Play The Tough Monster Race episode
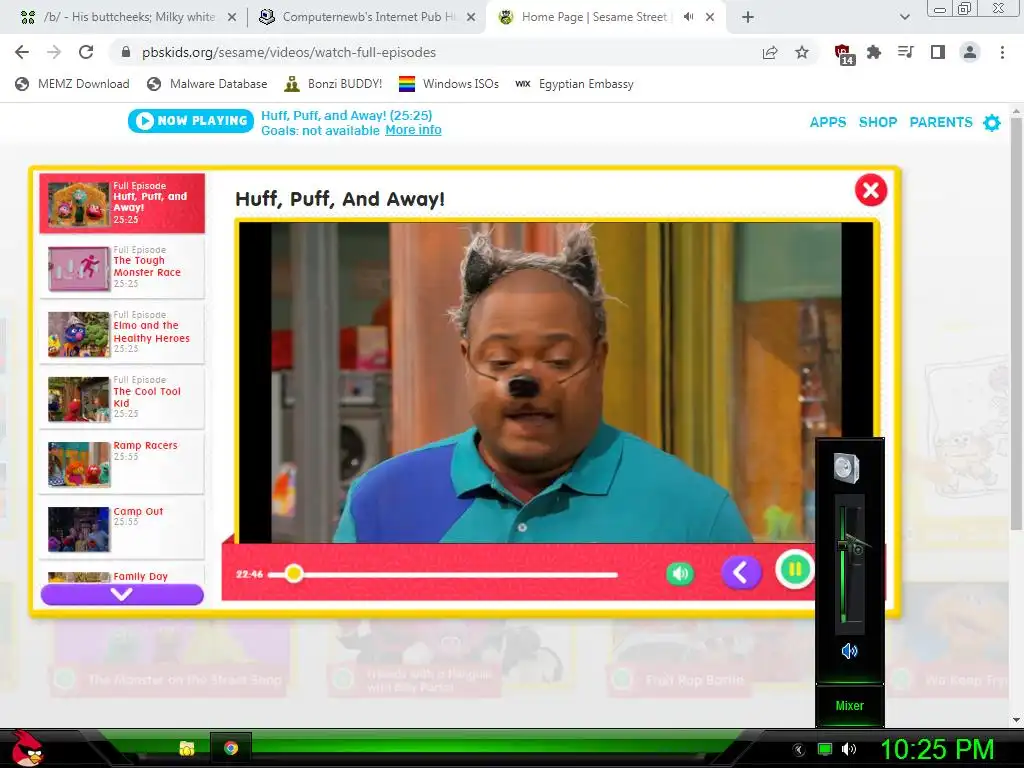Screen dimensions: 1024x768 click(x=122, y=268)
